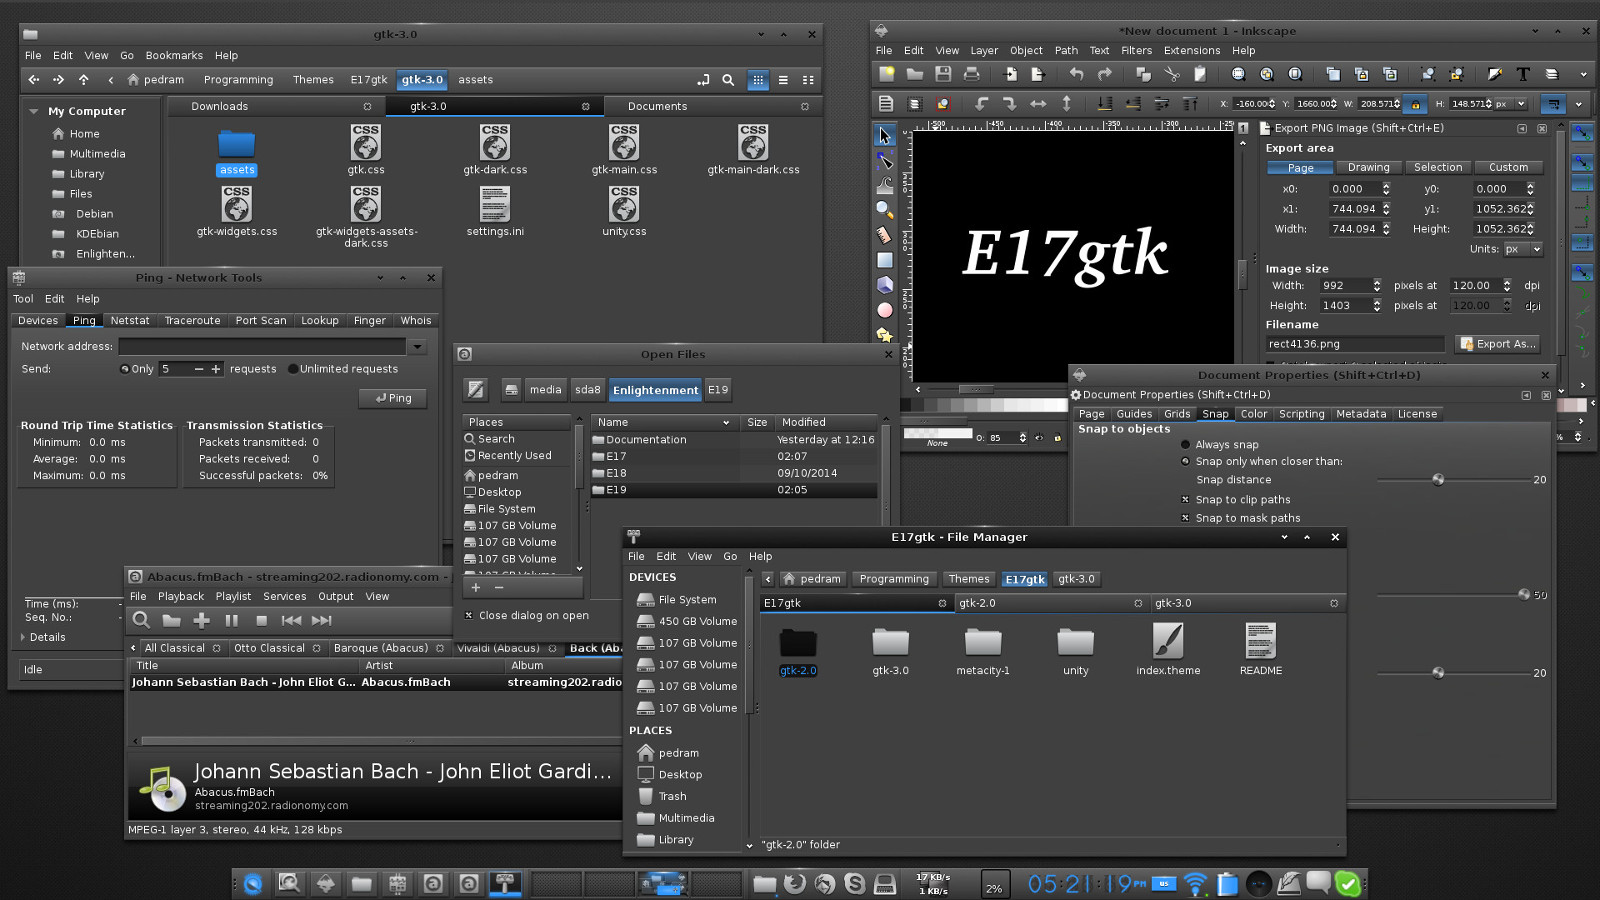The image size is (1600, 900).
Task: Open Playlist menu in Abacus player
Action: pyautogui.click(x=233, y=597)
